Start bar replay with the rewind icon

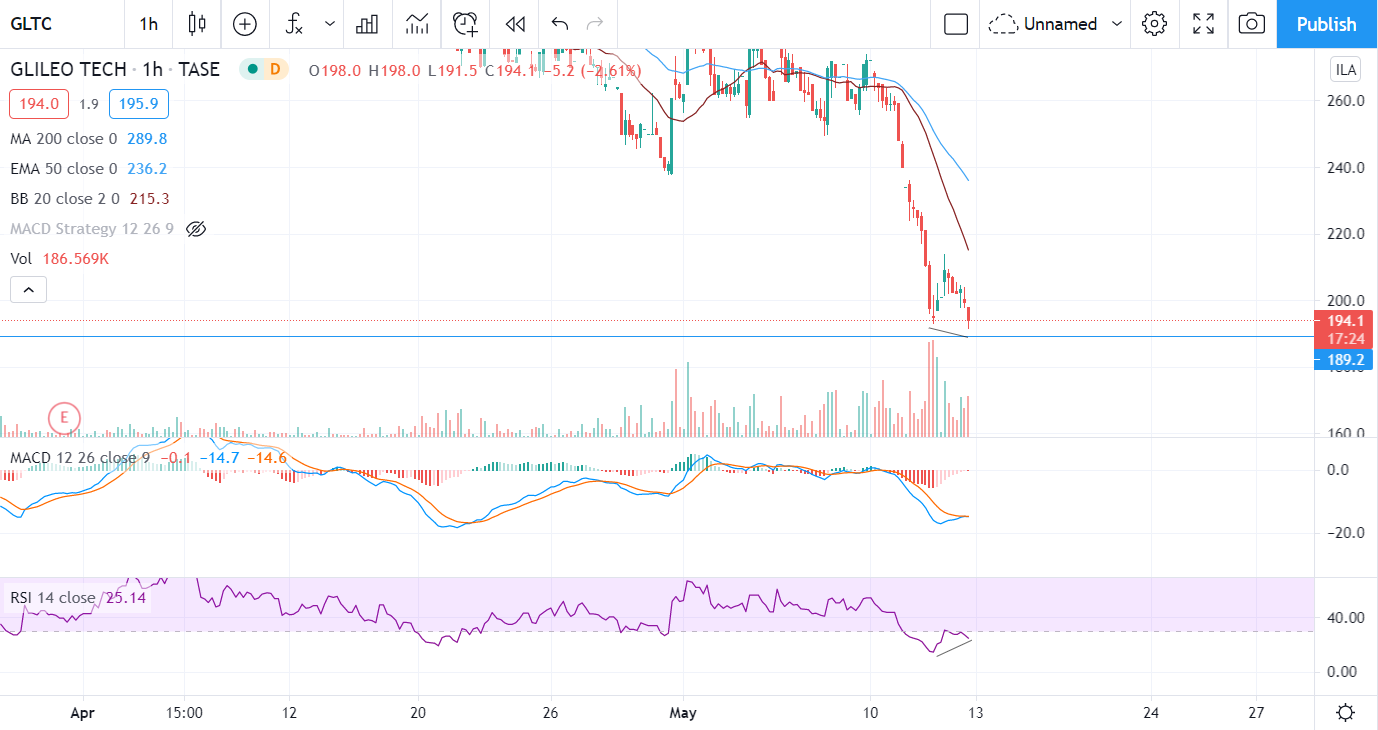click(515, 24)
